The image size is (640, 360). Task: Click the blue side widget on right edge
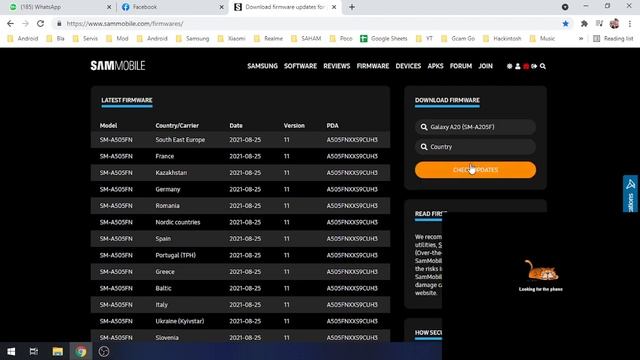631,194
